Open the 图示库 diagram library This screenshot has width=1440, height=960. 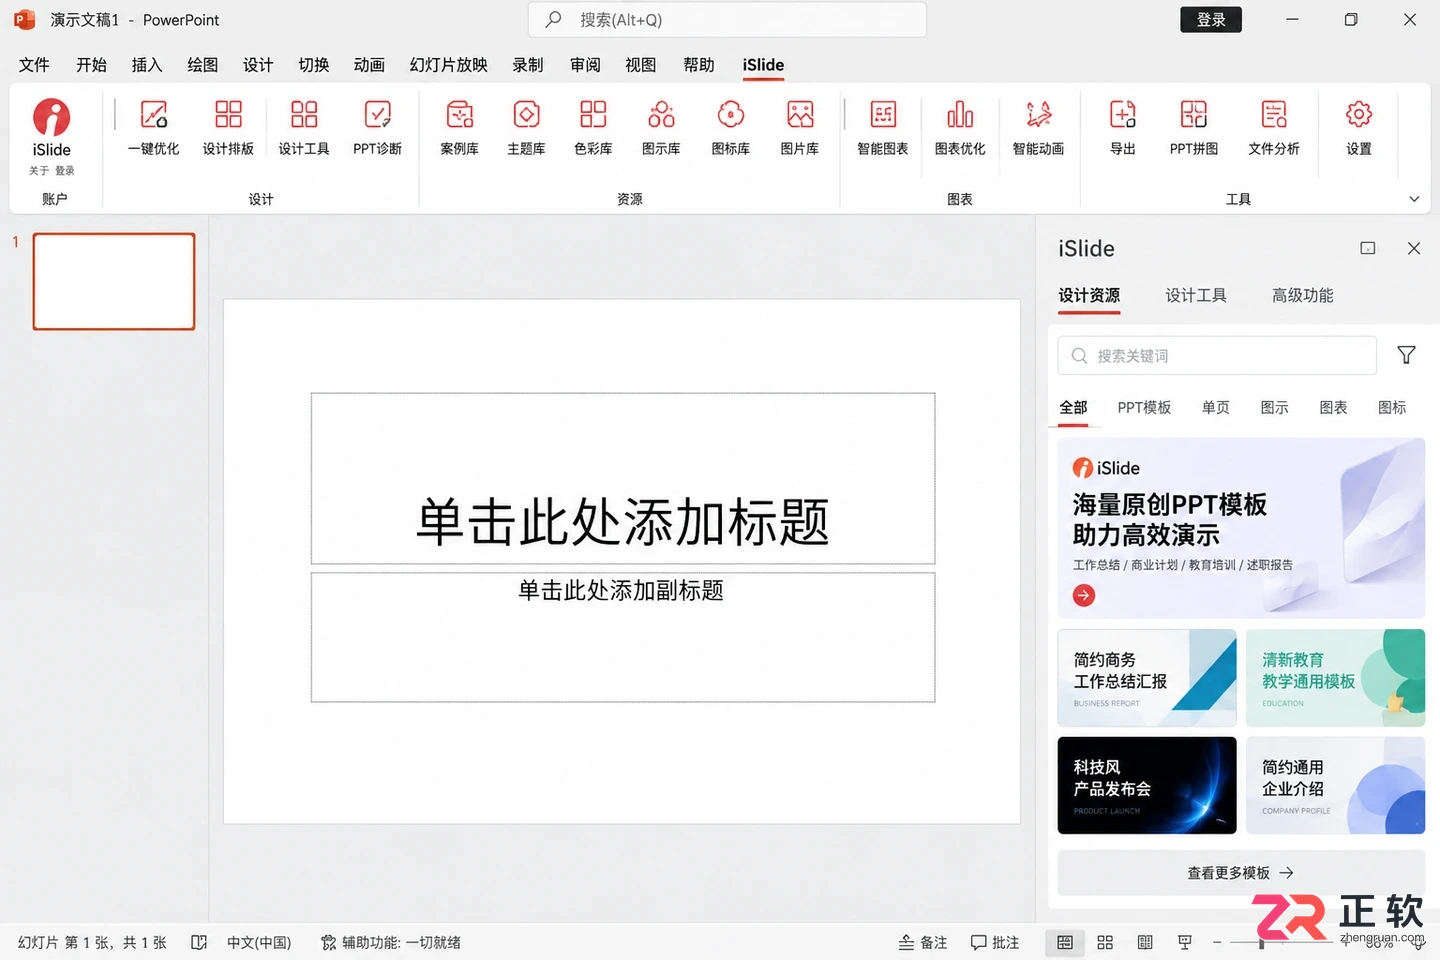pos(661,128)
